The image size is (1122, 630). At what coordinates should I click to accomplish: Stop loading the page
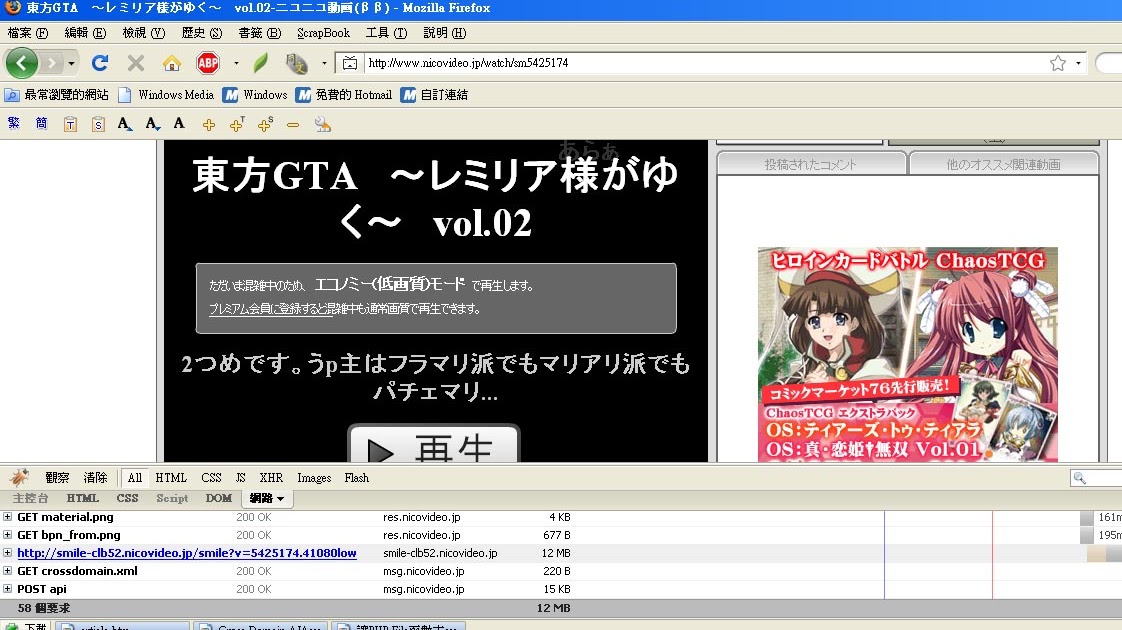click(136, 63)
